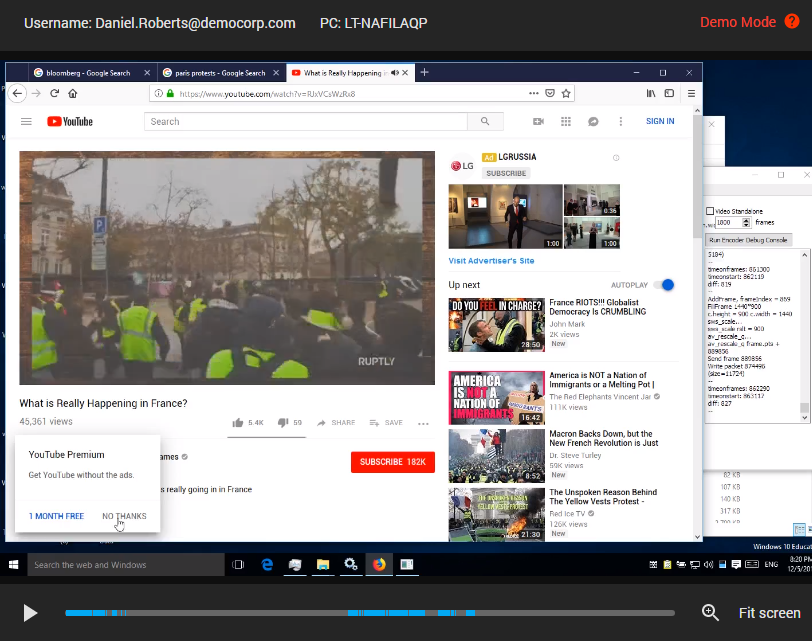Click the frames spinner arrows in encoder window
Image resolution: width=812 pixels, height=641 pixels.
click(746, 223)
